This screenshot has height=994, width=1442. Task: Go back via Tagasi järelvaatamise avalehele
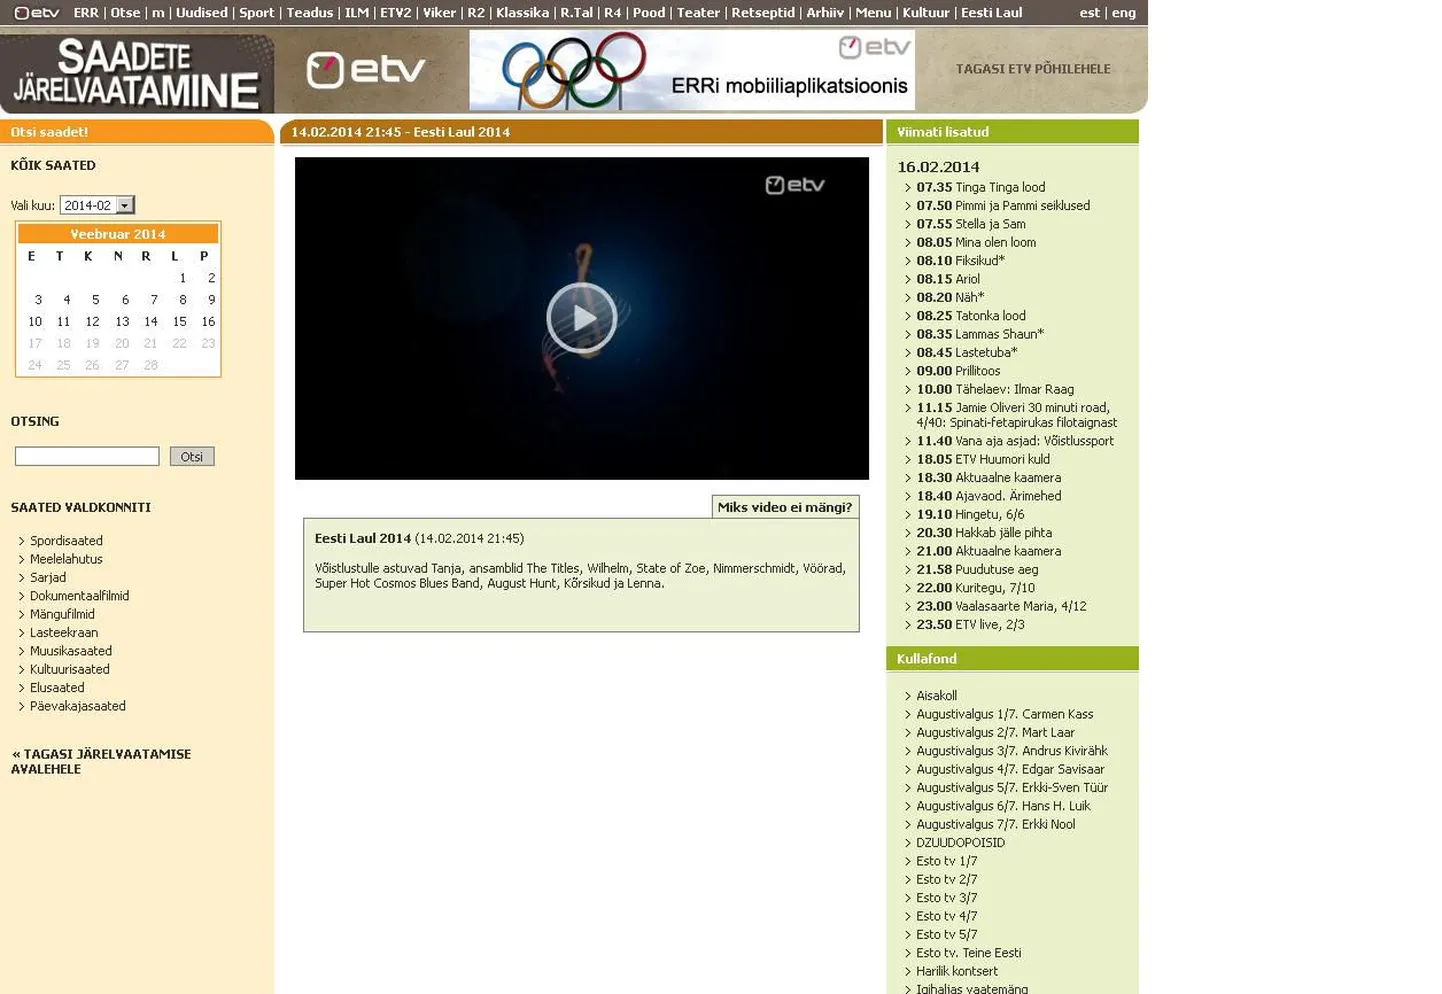[101, 762]
